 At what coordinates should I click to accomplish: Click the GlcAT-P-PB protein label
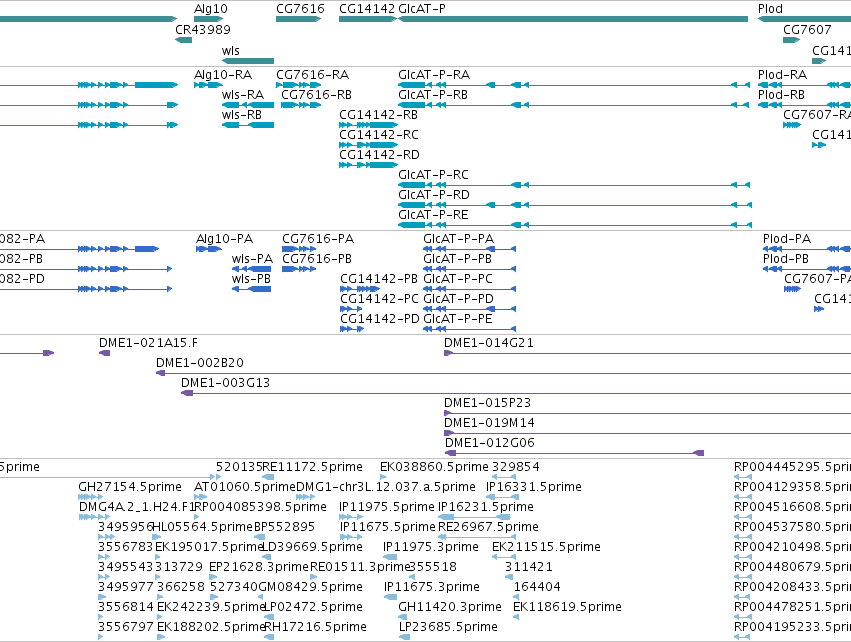coord(458,259)
